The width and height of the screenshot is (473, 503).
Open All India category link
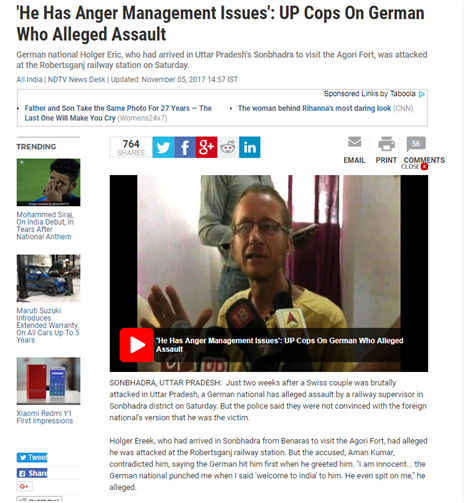point(29,80)
